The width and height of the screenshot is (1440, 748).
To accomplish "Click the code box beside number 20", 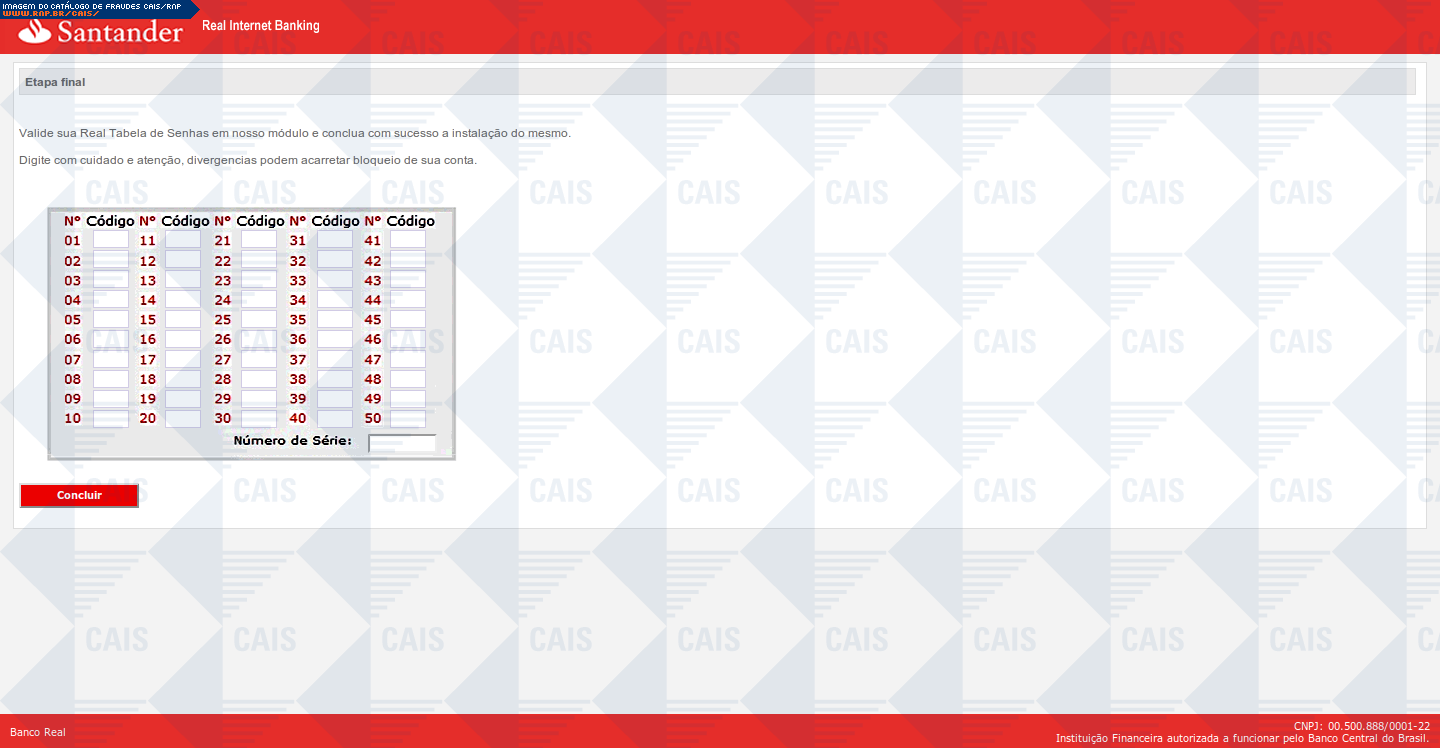I will coord(183,419).
